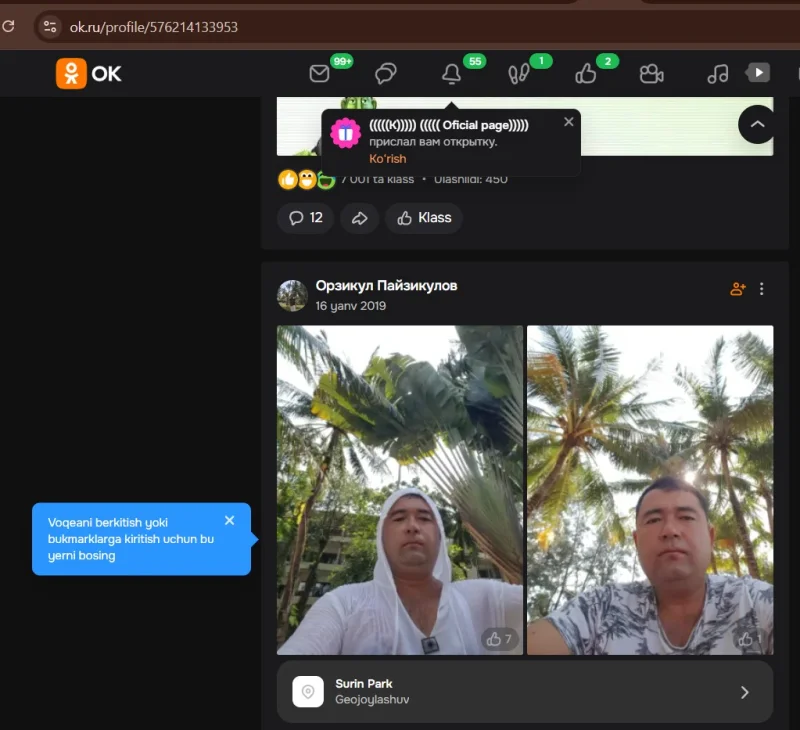Open the discussions chat bubbles icon
Viewport: 800px width, 730px height.
(x=386, y=73)
